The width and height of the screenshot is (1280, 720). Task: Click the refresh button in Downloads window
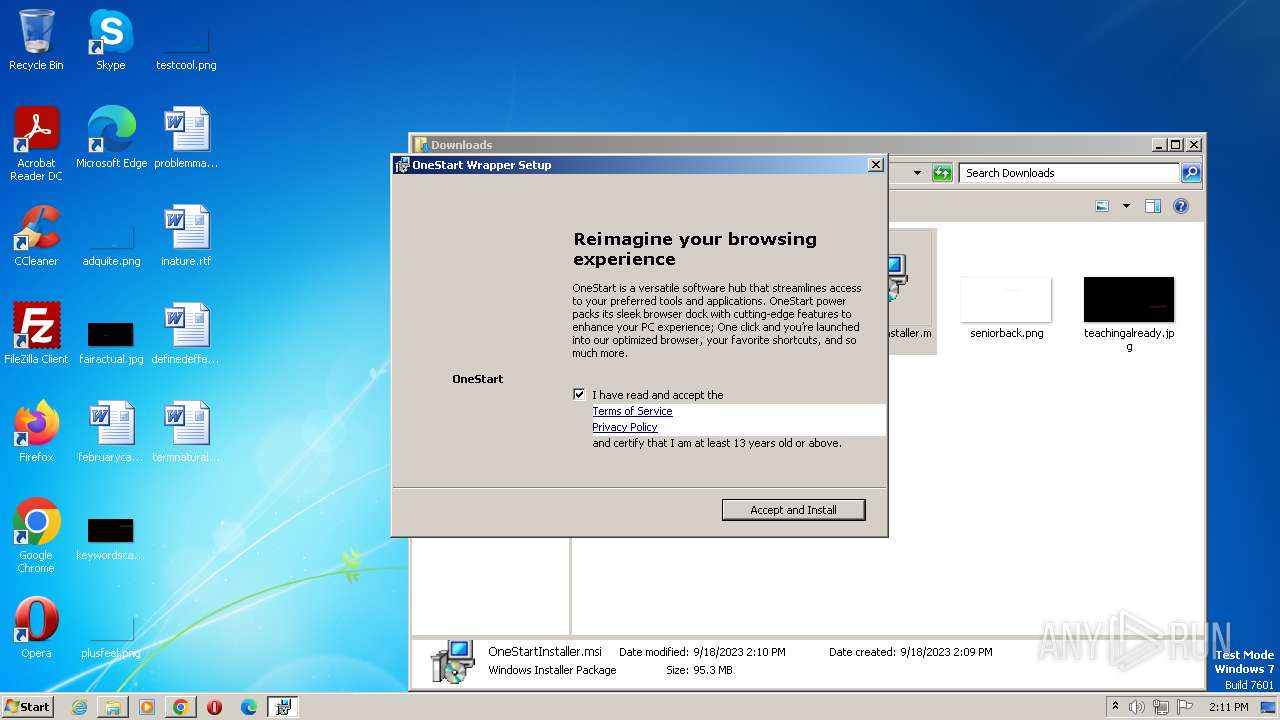(942, 173)
